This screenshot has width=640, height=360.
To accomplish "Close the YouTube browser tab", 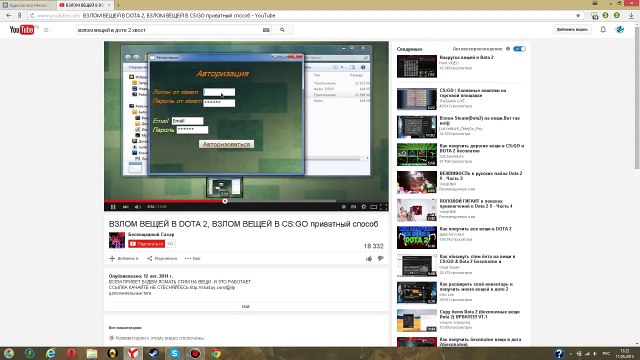I will [109, 5].
